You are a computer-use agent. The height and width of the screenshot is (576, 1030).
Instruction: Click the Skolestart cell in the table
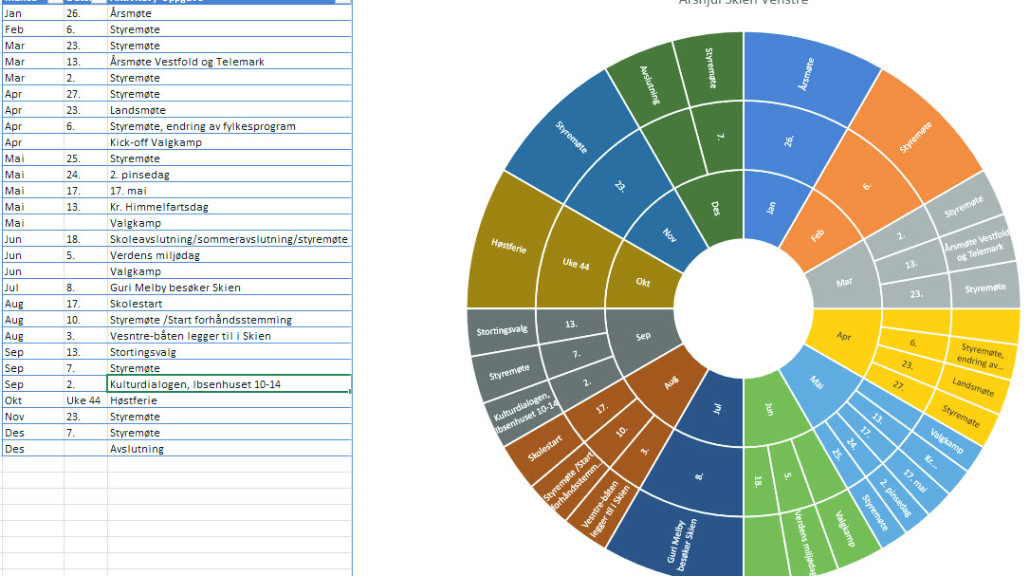[229, 304]
